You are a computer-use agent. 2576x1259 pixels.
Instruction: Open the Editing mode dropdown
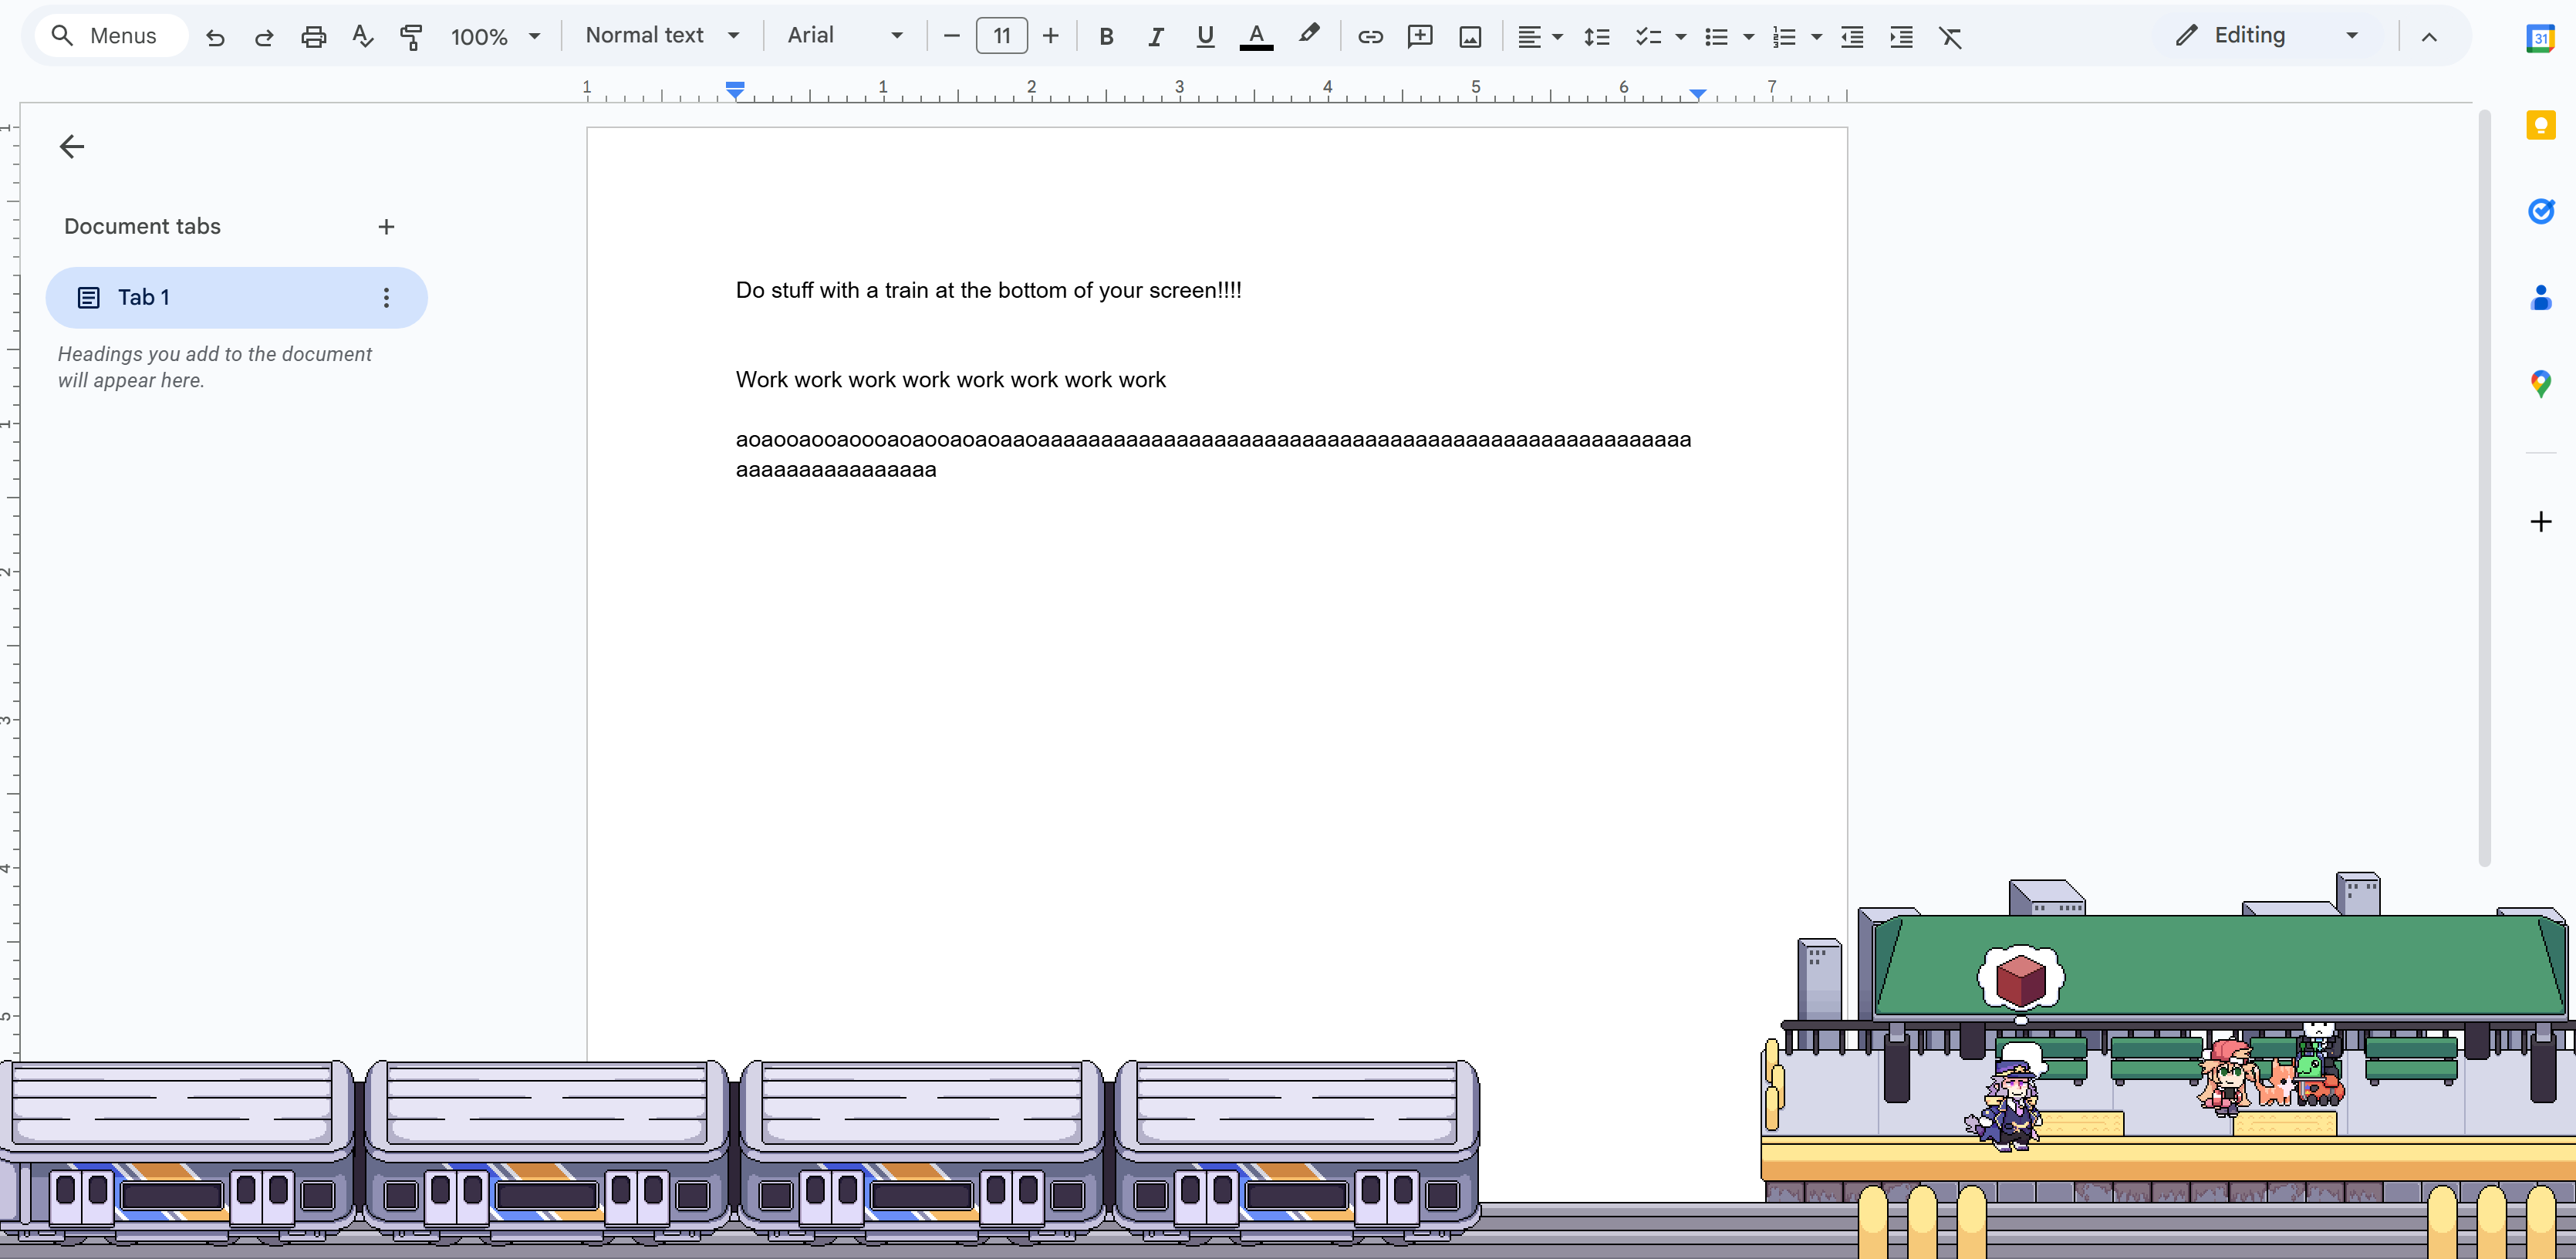pyautogui.click(x=2267, y=35)
